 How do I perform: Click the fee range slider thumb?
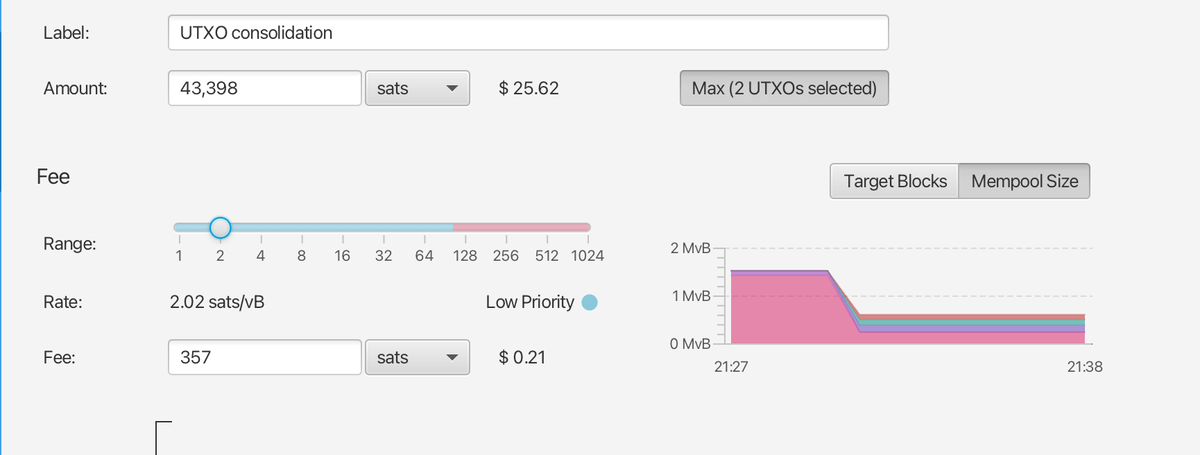[220, 228]
